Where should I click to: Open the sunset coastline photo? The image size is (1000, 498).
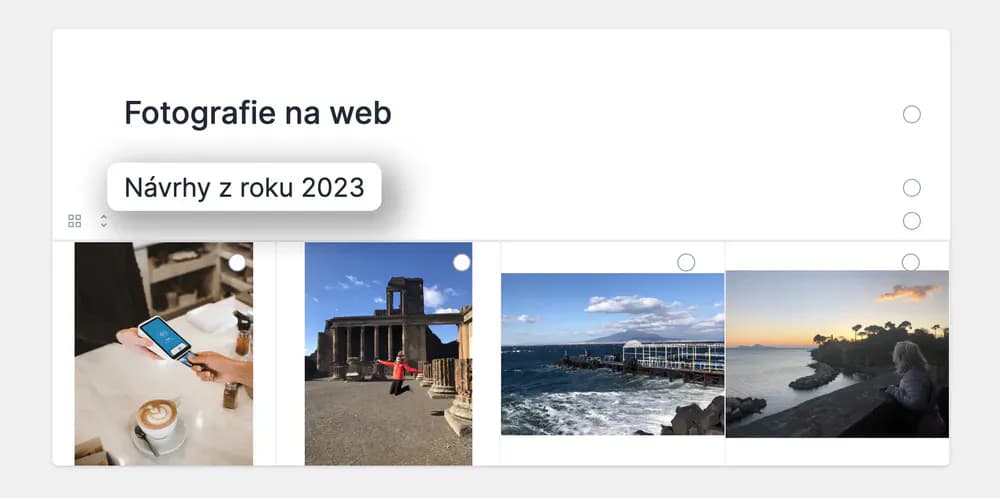(x=837, y=354)
